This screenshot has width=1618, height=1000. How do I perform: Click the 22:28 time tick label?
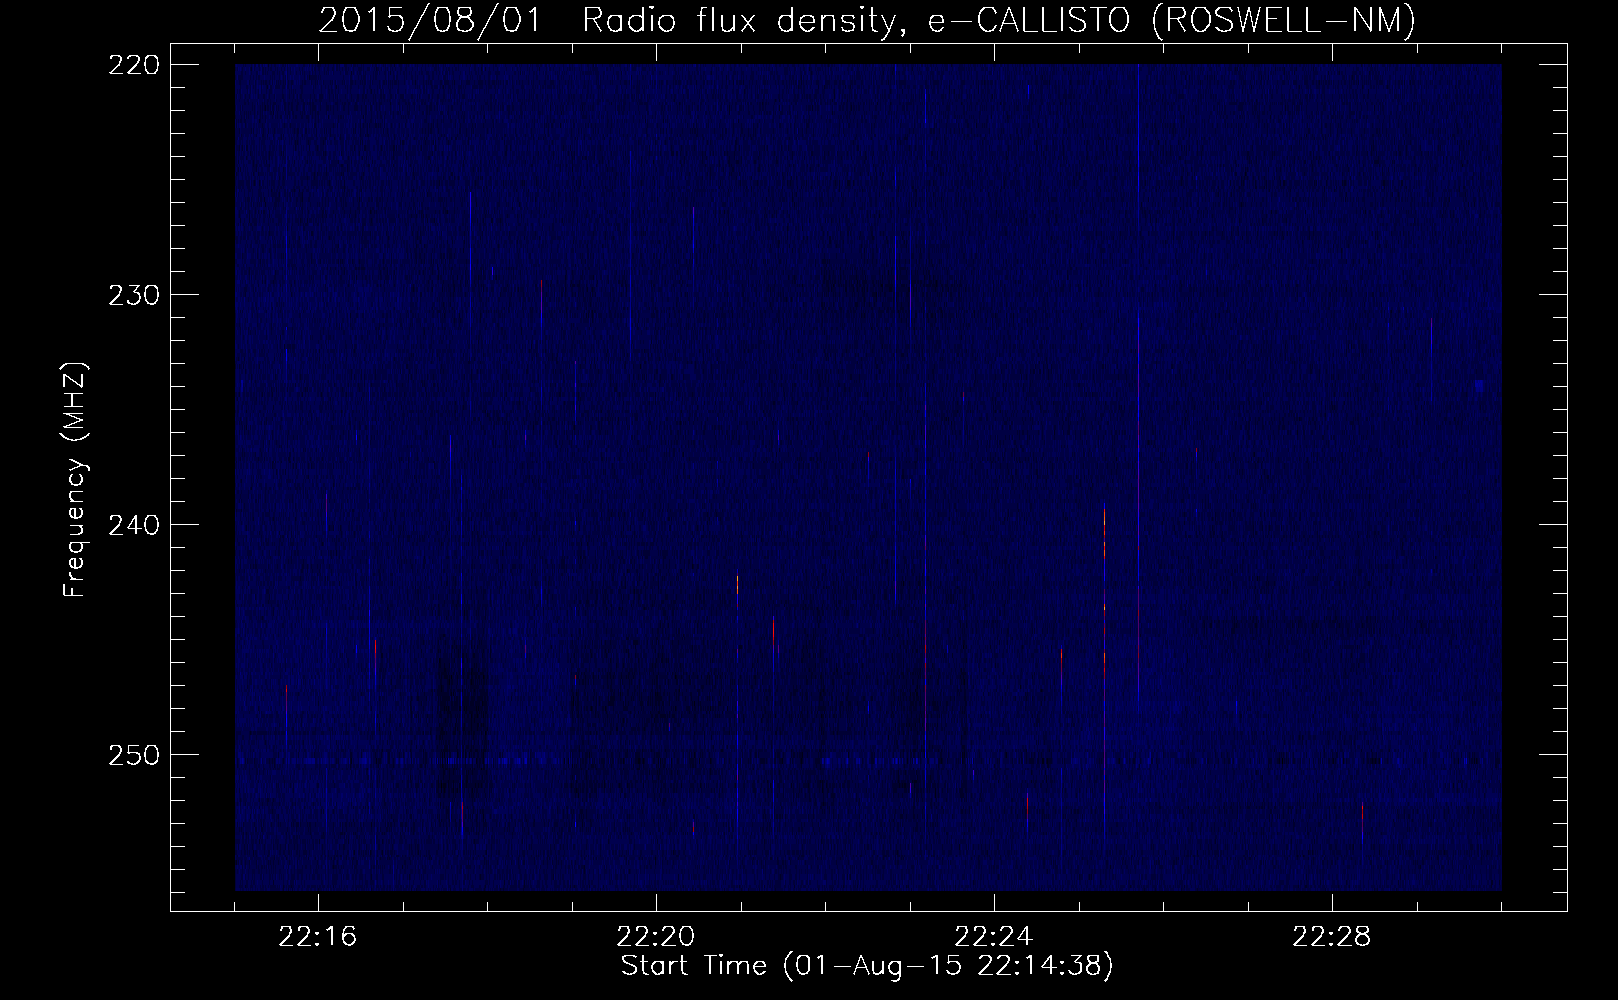click(x=1333, y=937)
